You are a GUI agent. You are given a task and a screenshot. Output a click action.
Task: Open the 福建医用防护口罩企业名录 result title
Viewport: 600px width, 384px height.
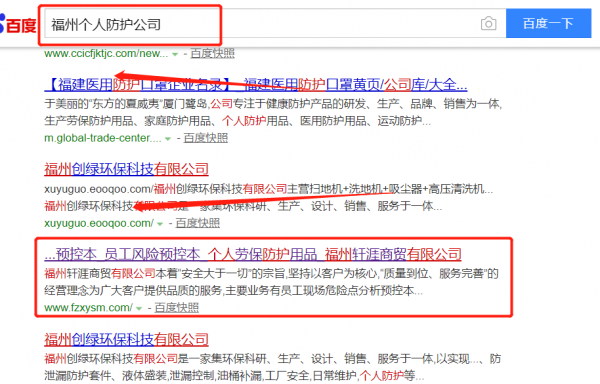[256, 85]
